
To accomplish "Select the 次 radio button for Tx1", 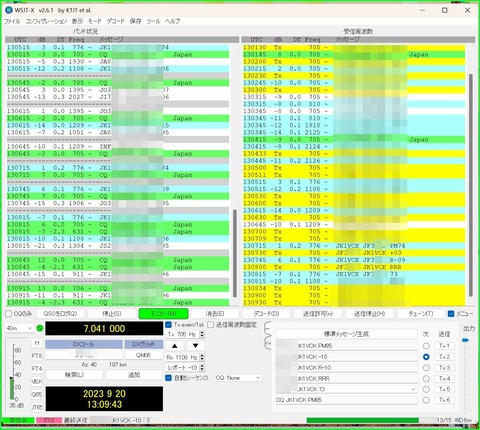I will pyautogui.click(x=426, y=346).
